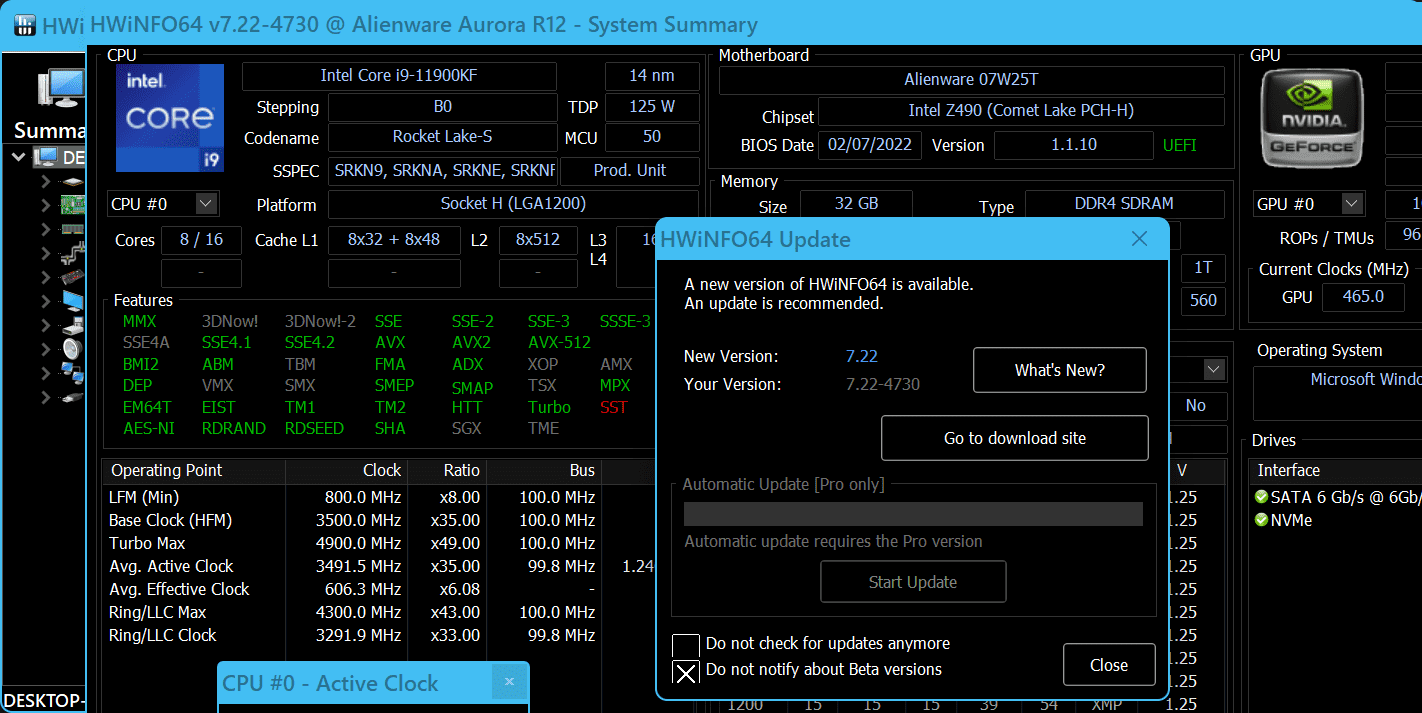Viewport: 1422px width, 713px height.
Task: Click the GPU clock value 465.0
Action: point(1363,297)
